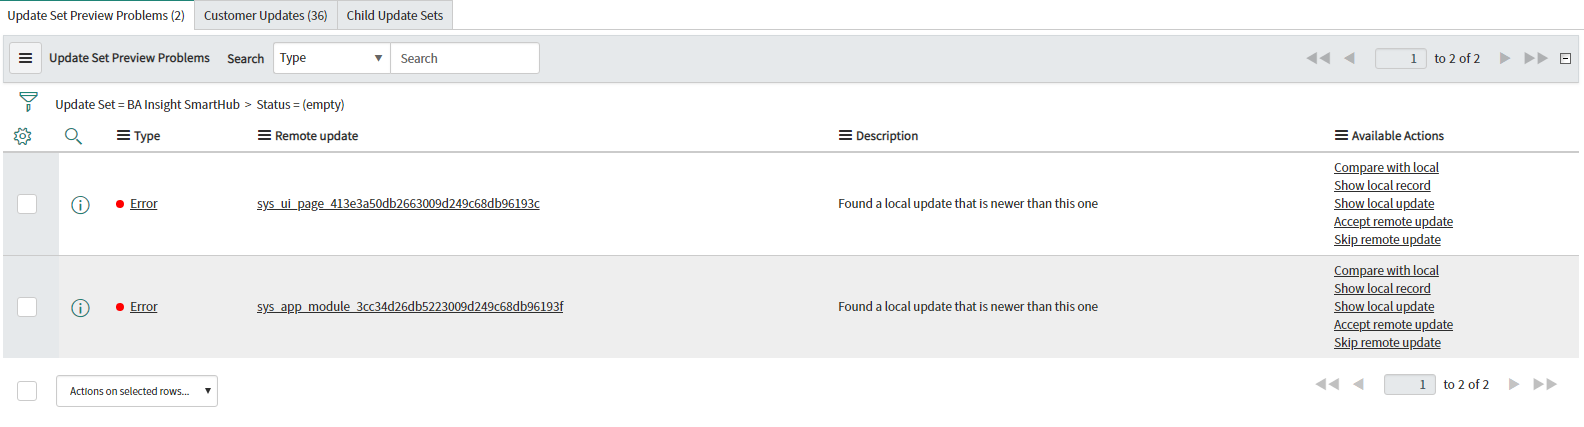This screenshot has height=427, width=1584.
Task: Toggle the select-all checkbox at the bottom
Action: coord(27,391)
